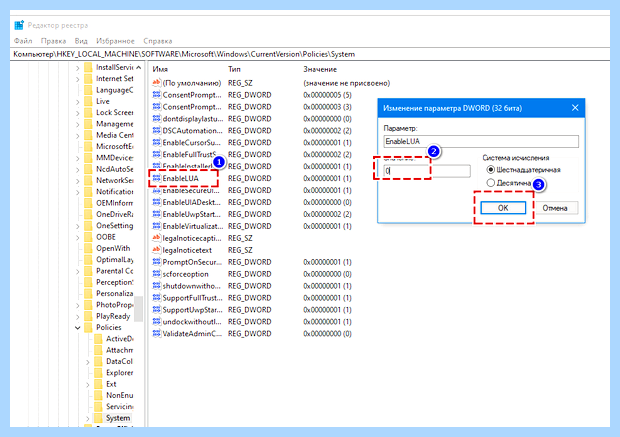Click the Registry Editor app icon in title bar

[x=19, y=25]
